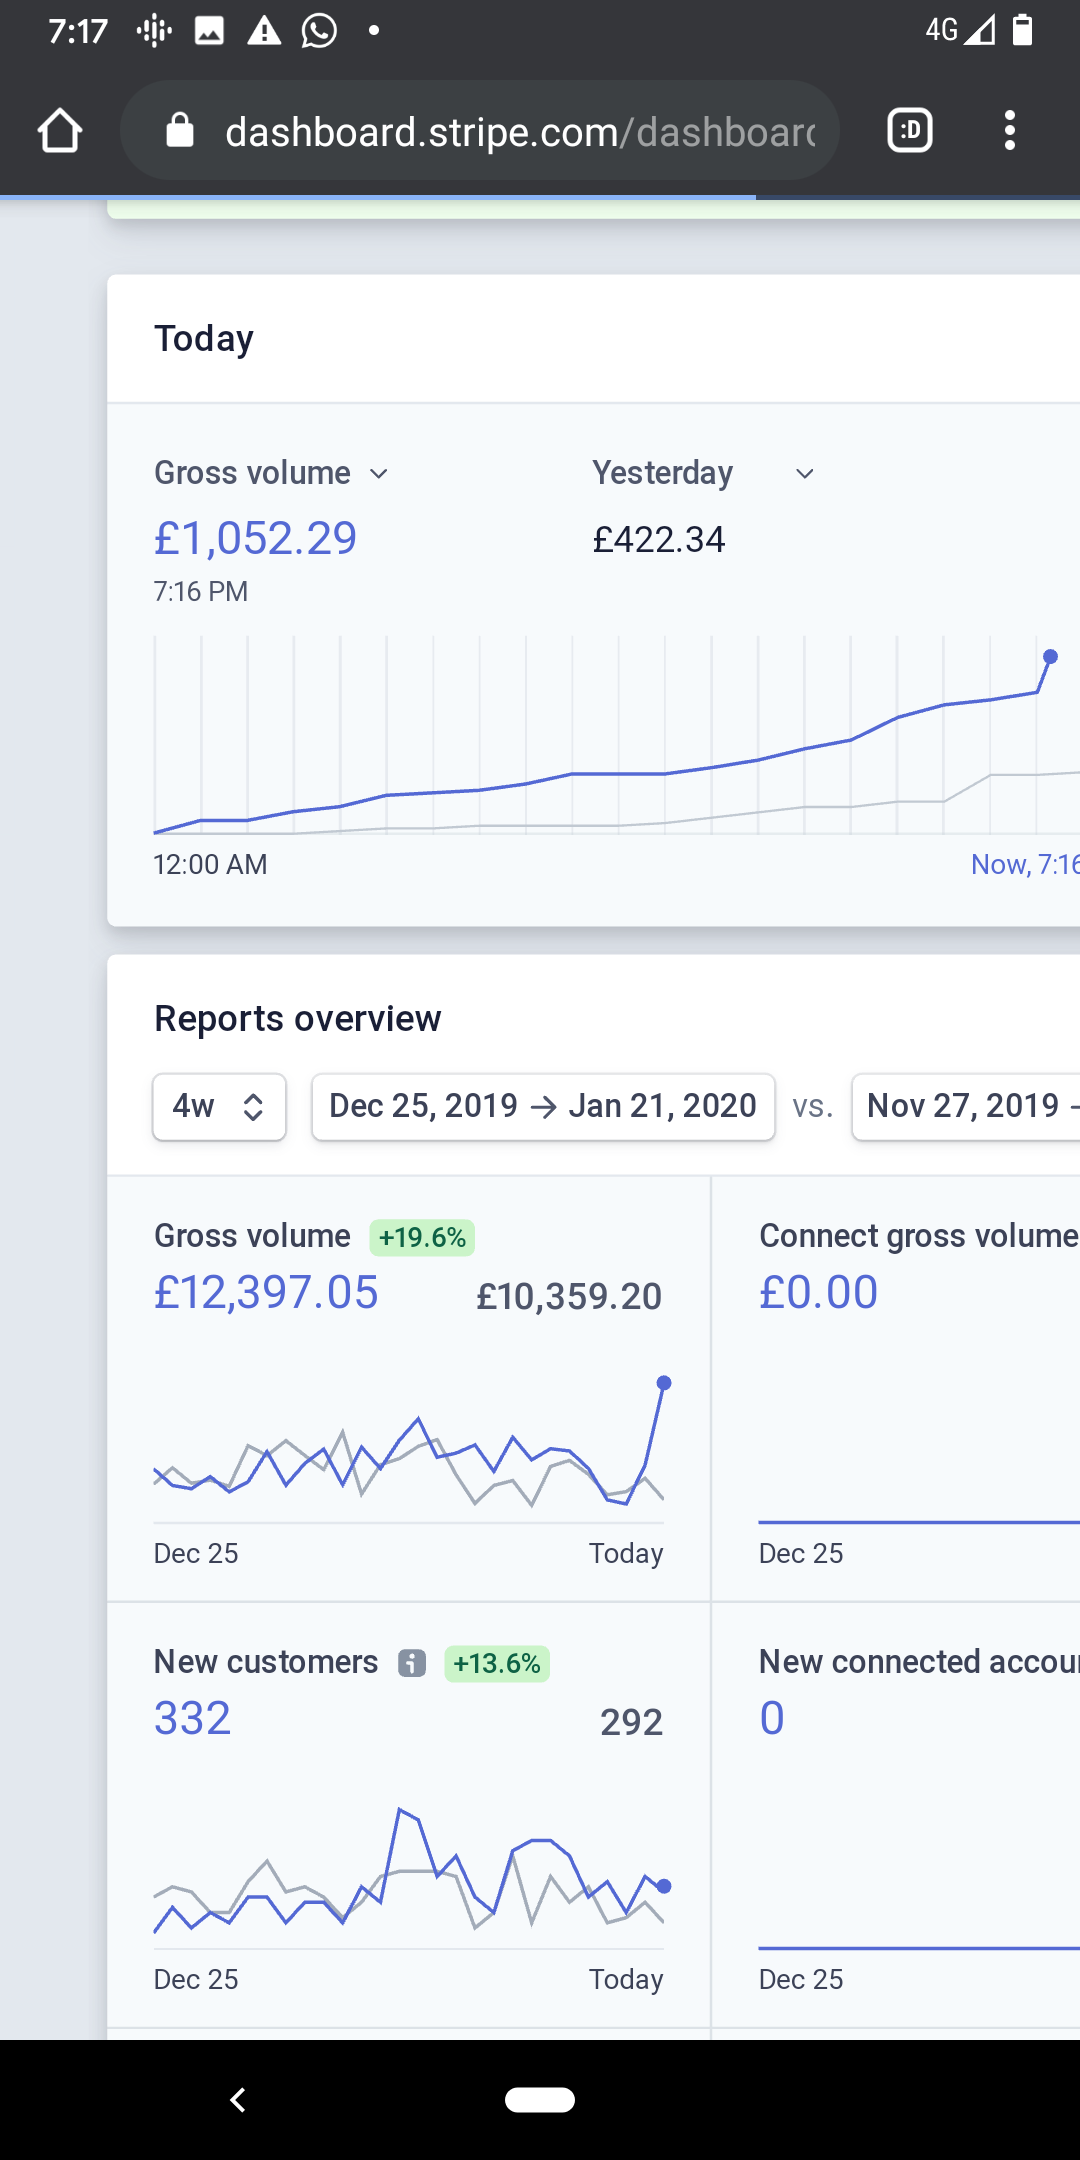Click the 332 new customers figure
The width and height of the screenshot is (1080, 2160).
193,1719
